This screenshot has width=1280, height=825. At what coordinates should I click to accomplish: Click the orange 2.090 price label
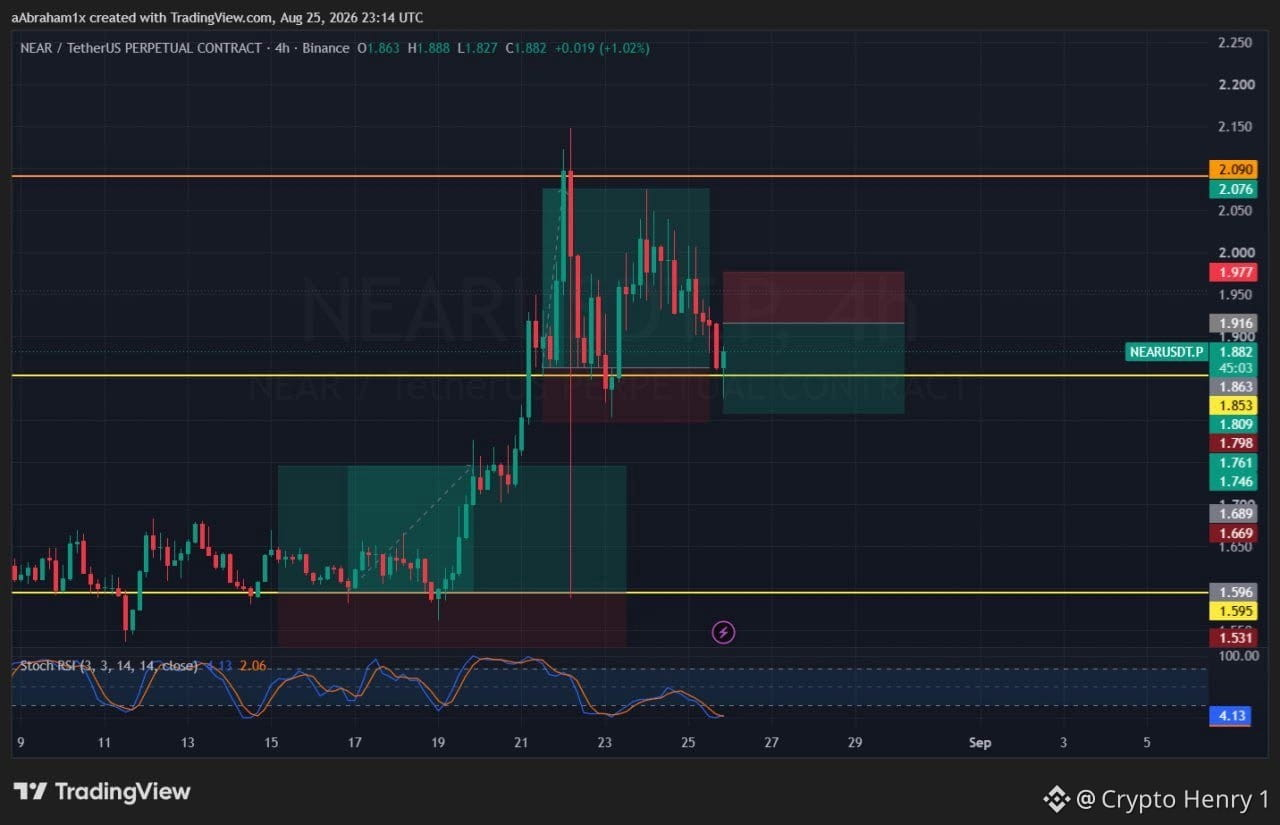coord(1231,169)
